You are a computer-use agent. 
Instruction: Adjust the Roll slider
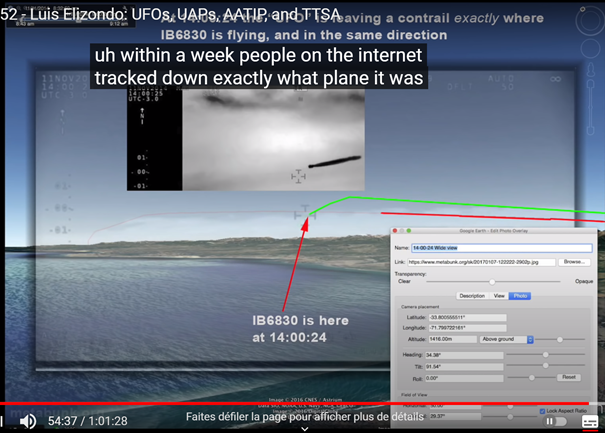[531, 378]
